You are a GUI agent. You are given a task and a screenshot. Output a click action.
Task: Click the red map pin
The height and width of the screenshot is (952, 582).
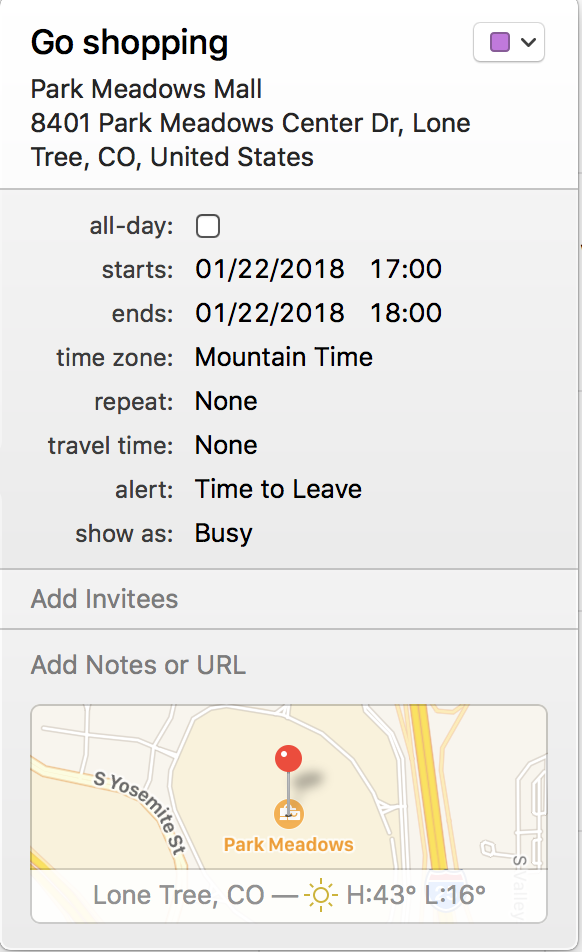(x=288, y=760)
